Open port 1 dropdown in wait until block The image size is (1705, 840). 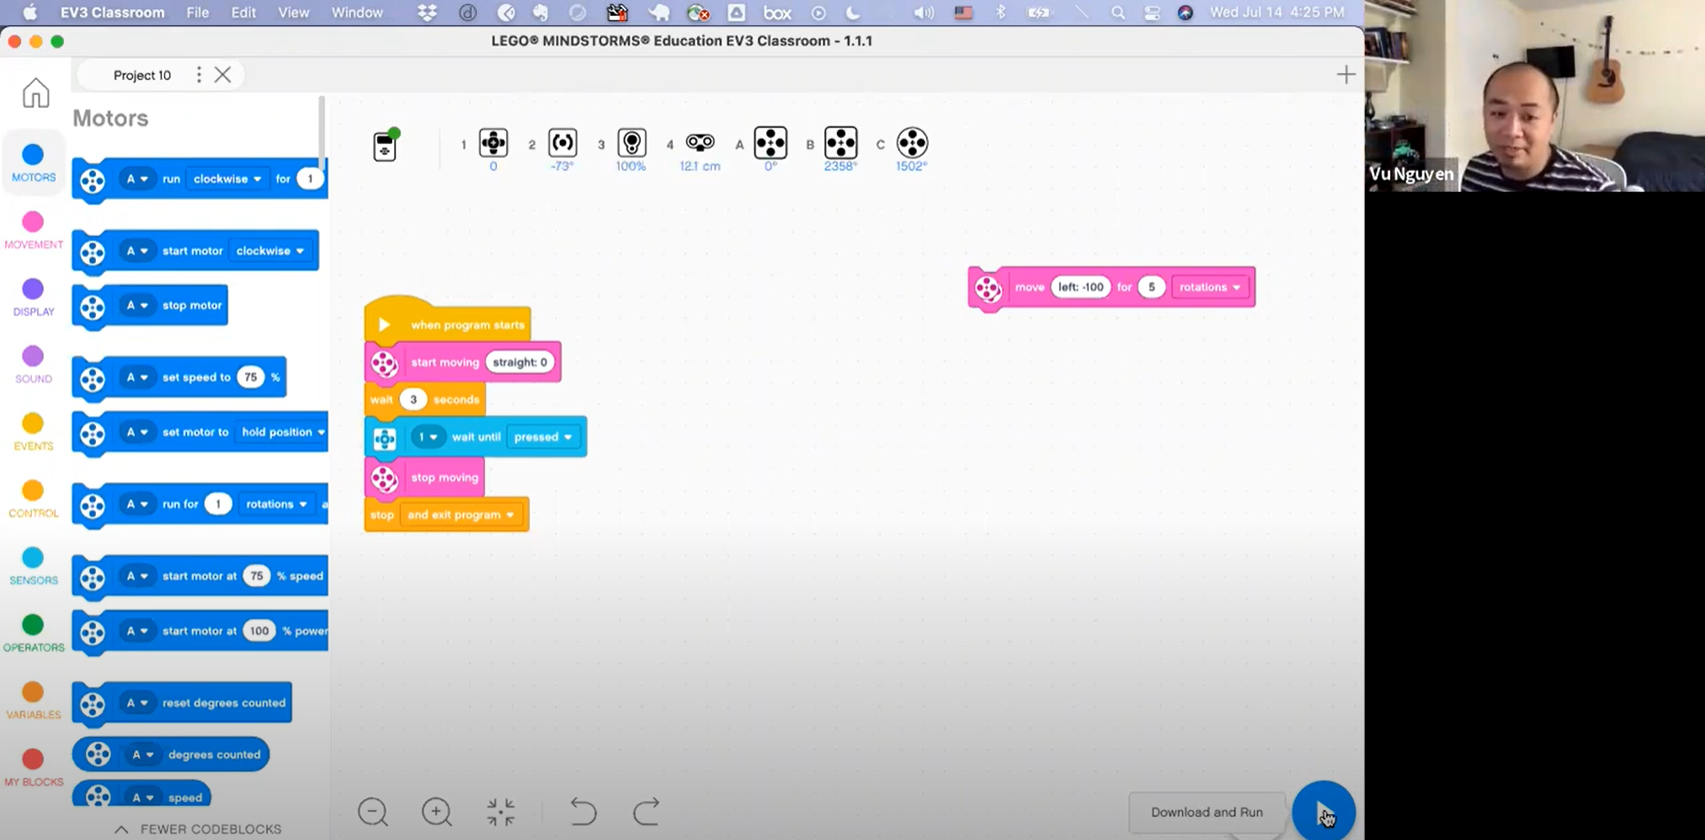pos(427,437)
